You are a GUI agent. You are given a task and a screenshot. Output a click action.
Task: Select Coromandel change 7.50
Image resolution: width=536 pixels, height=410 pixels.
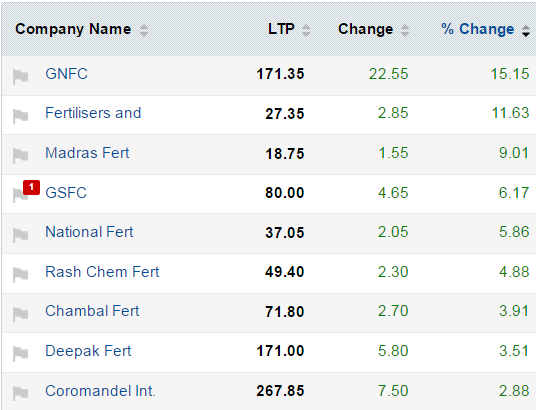click(393, 391)
